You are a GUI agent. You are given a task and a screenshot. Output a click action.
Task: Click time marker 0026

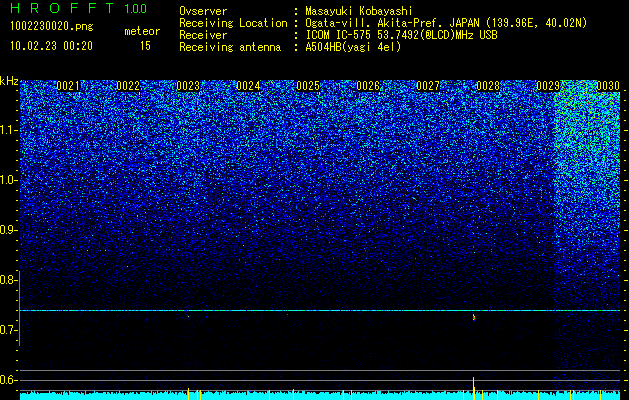(368, 86)
